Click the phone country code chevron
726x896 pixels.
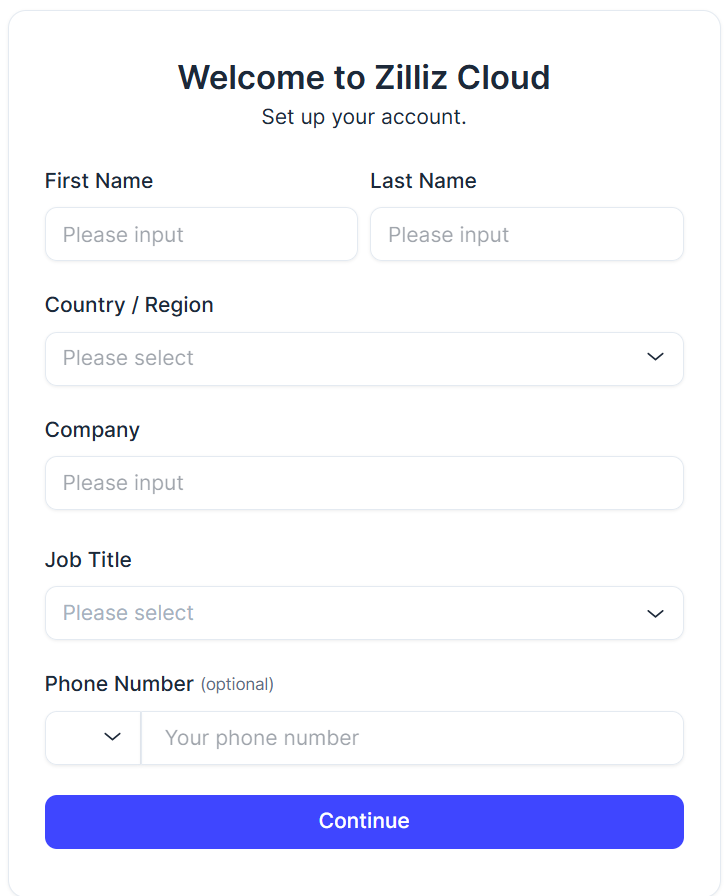click(113, 737)
